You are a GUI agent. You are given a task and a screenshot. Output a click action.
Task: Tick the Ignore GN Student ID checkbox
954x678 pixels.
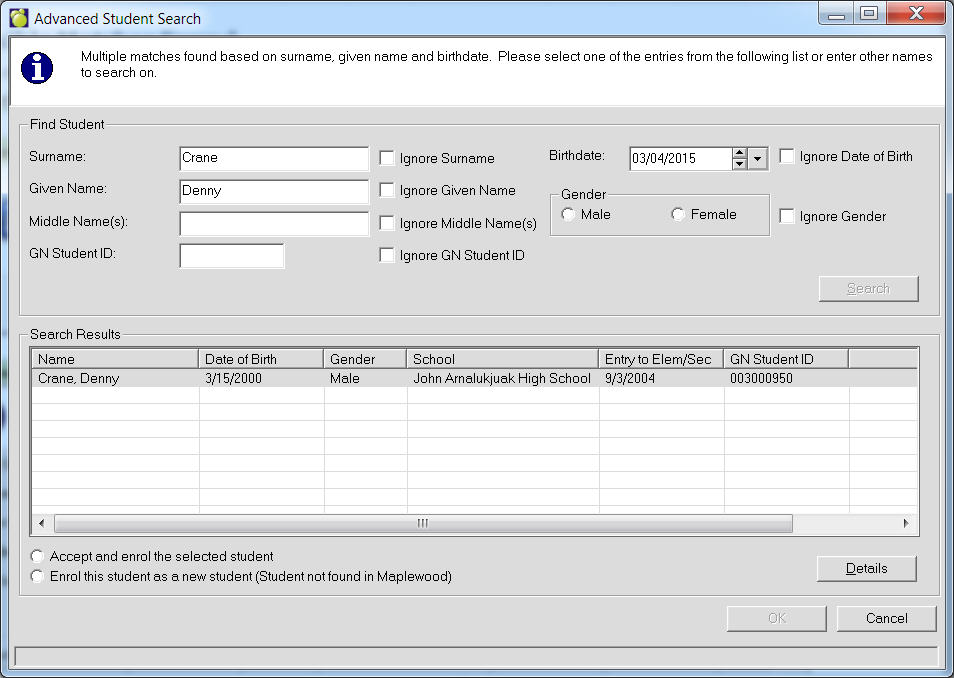pos(388,255)
